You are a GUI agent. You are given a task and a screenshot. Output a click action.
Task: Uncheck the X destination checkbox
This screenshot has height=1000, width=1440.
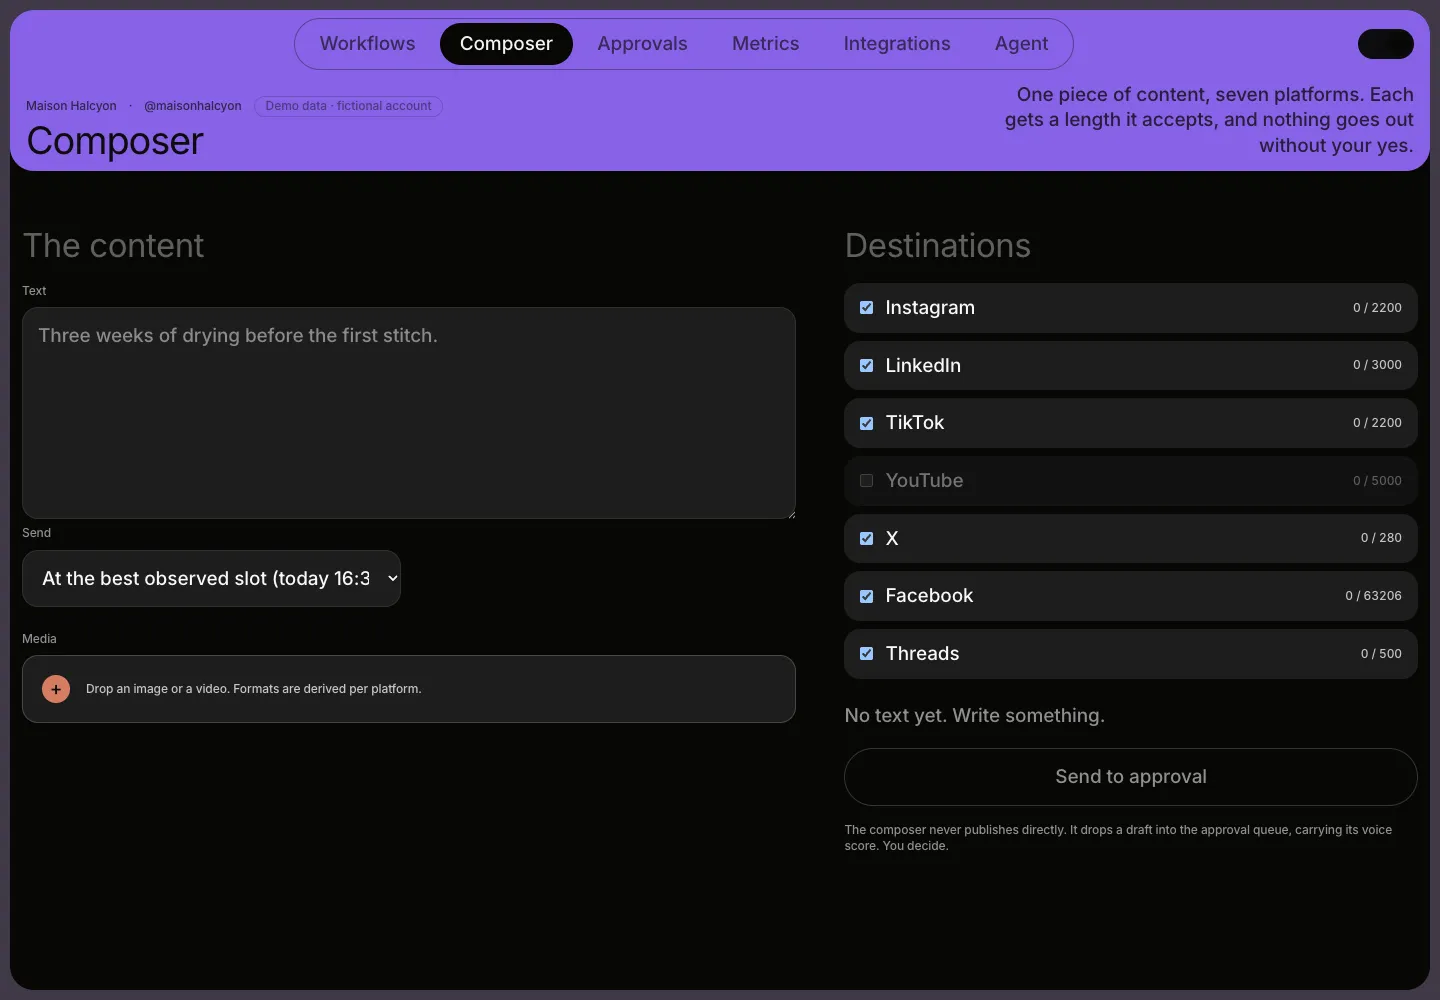click(x=866, y=538)
